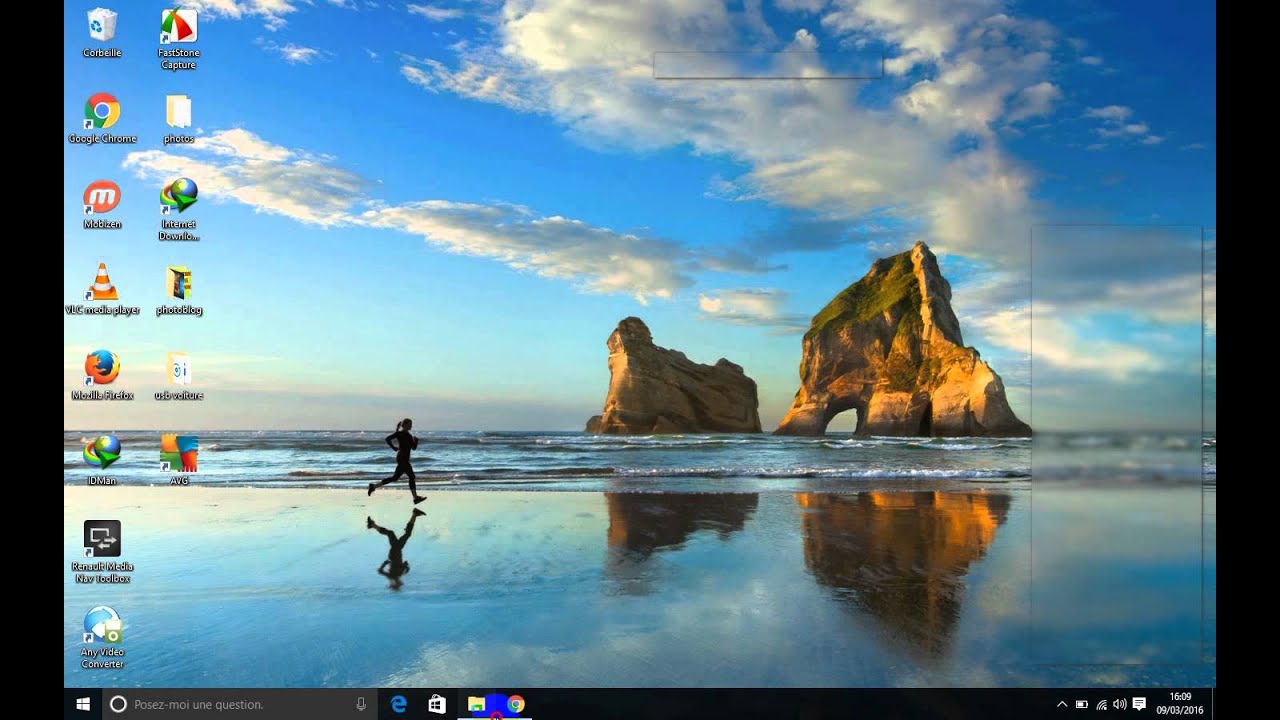Open the Corbeille recycle bin icon
The width and height of the screenshot is (1280, 720).
(102, 32)
